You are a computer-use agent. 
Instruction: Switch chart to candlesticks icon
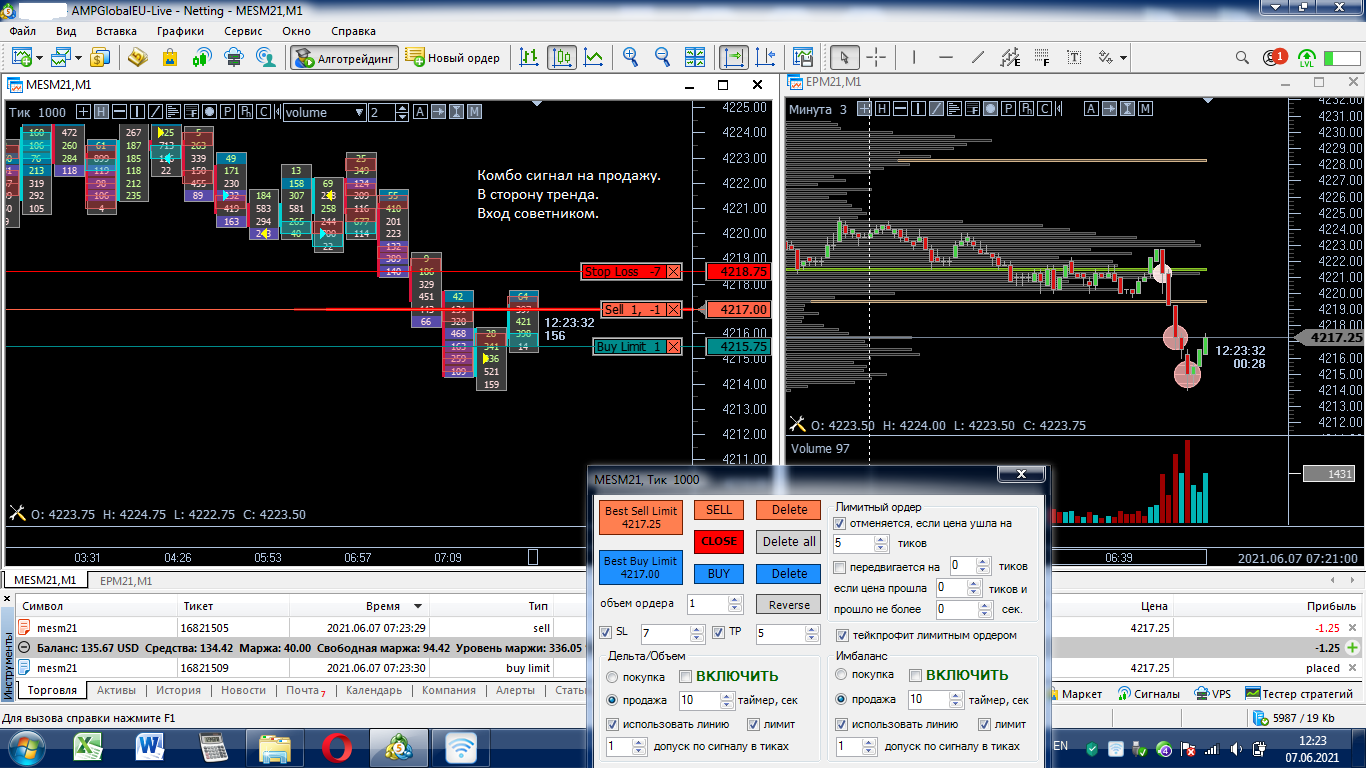562,58
